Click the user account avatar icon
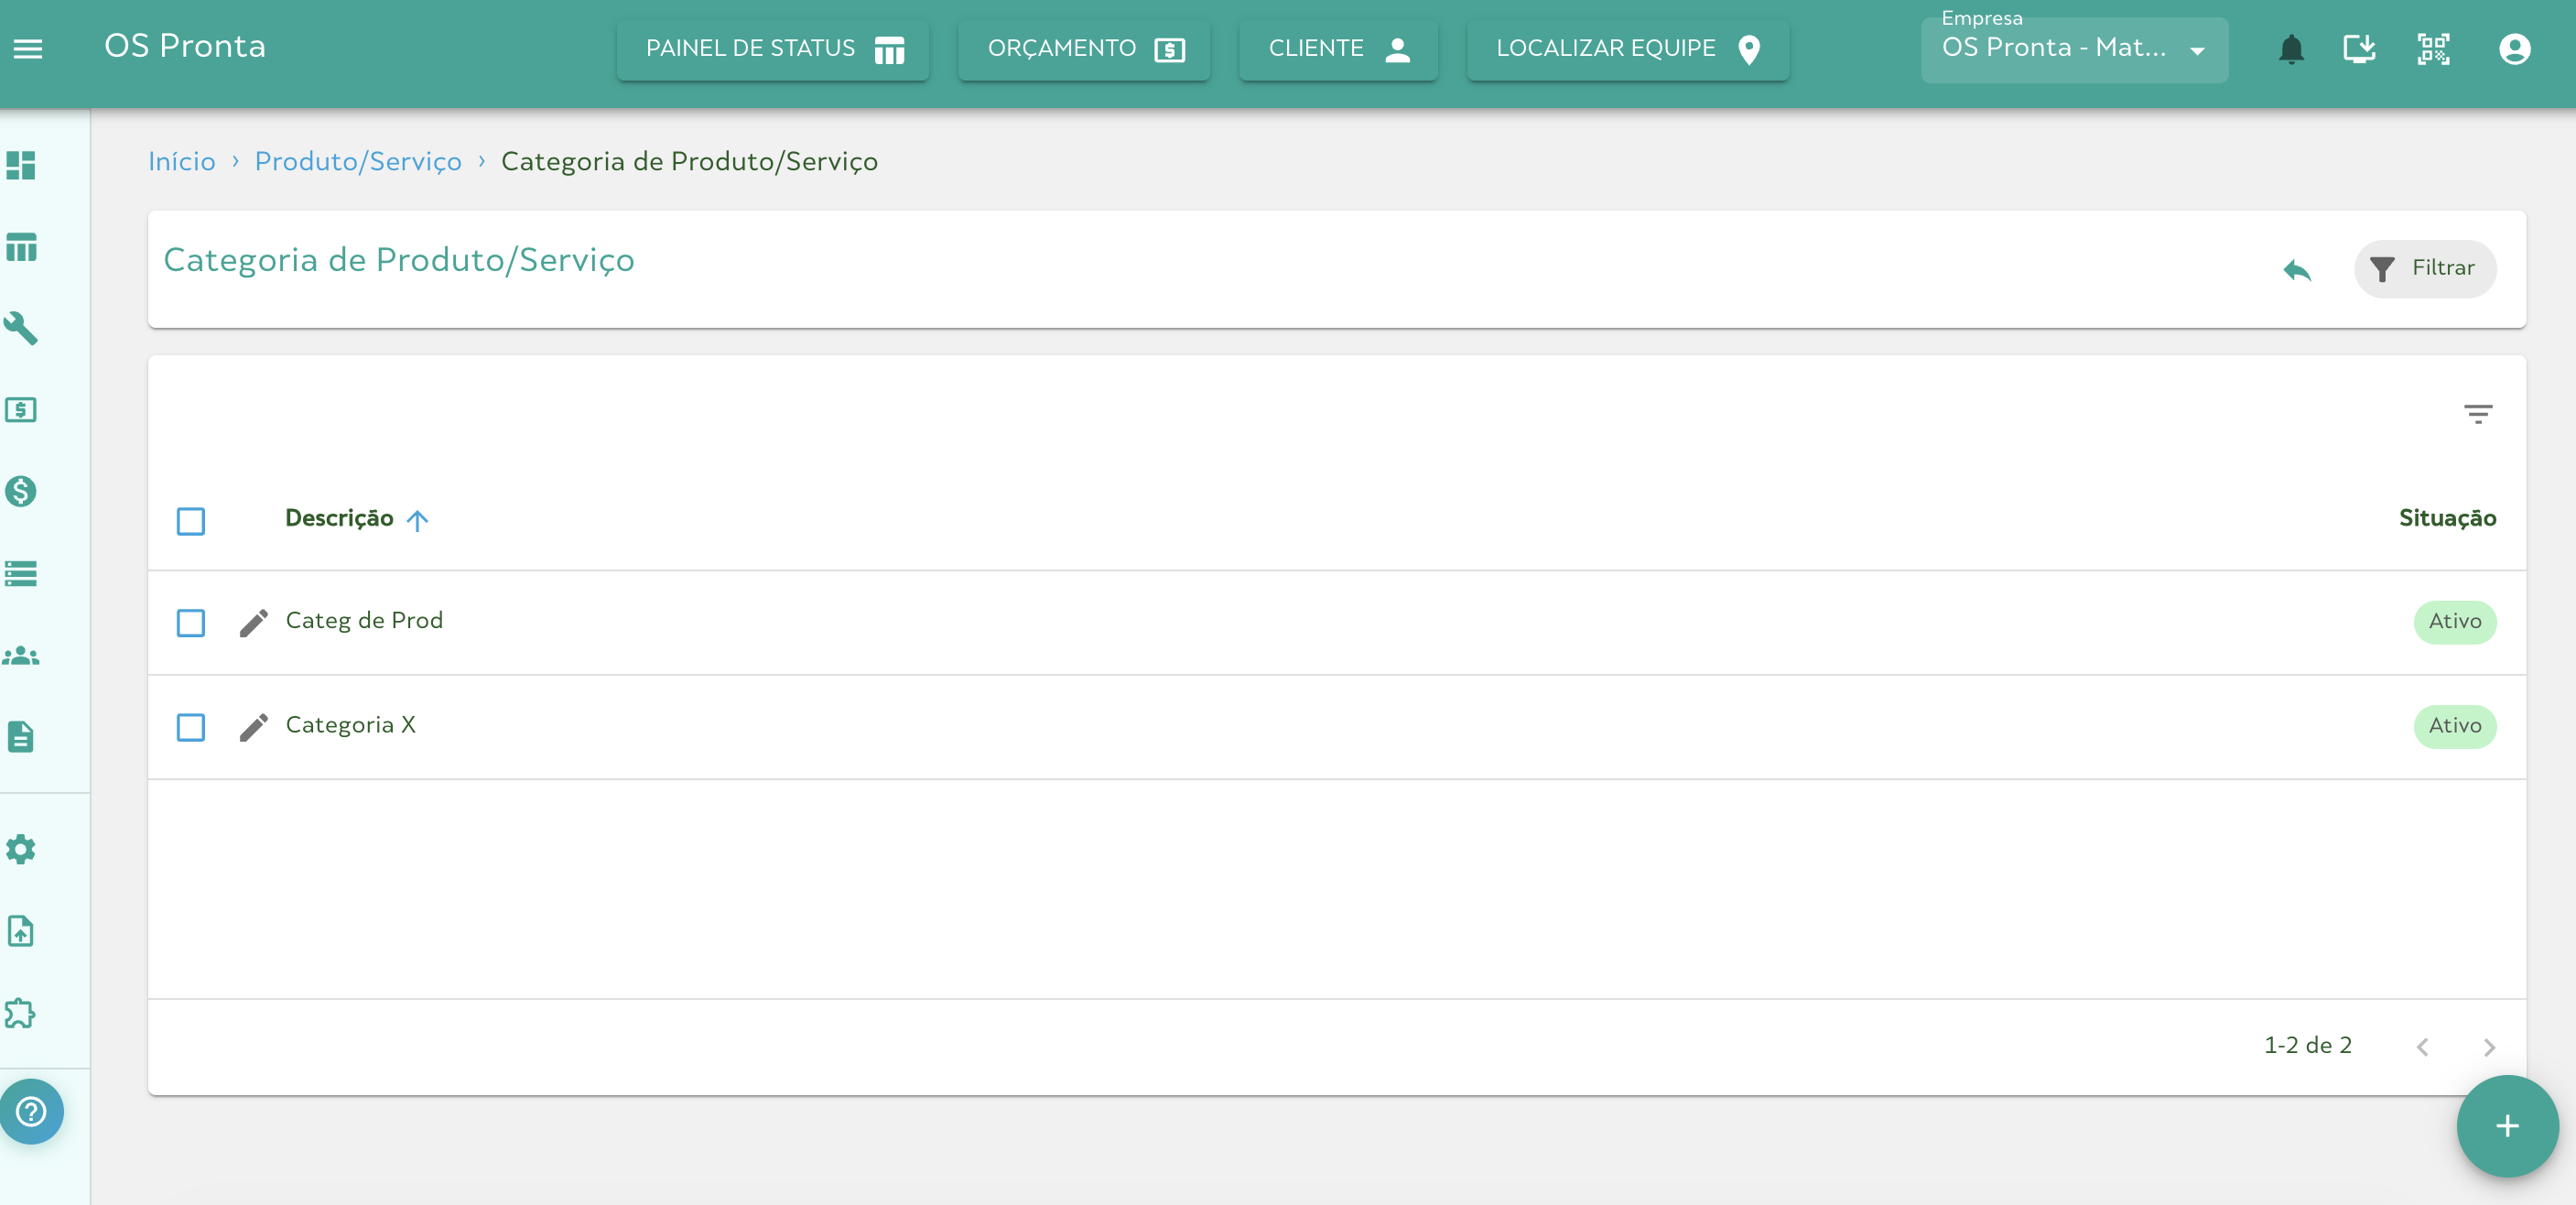The width and height of the screenshot is (2576, 1205). pos(2514,48)
